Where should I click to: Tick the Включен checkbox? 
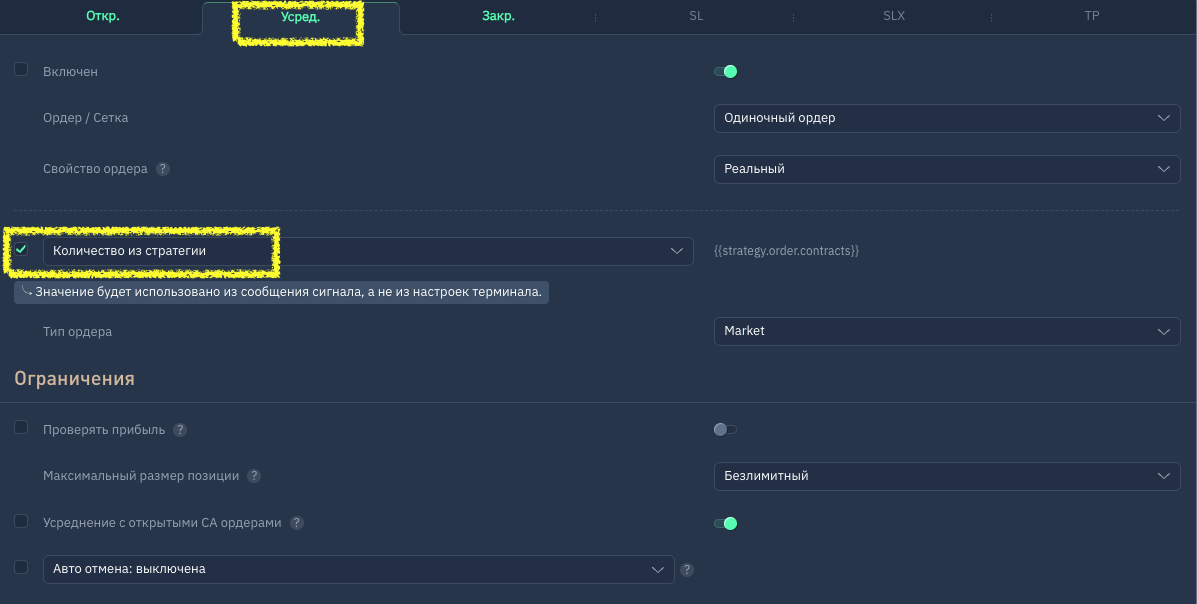pos(21,70)
